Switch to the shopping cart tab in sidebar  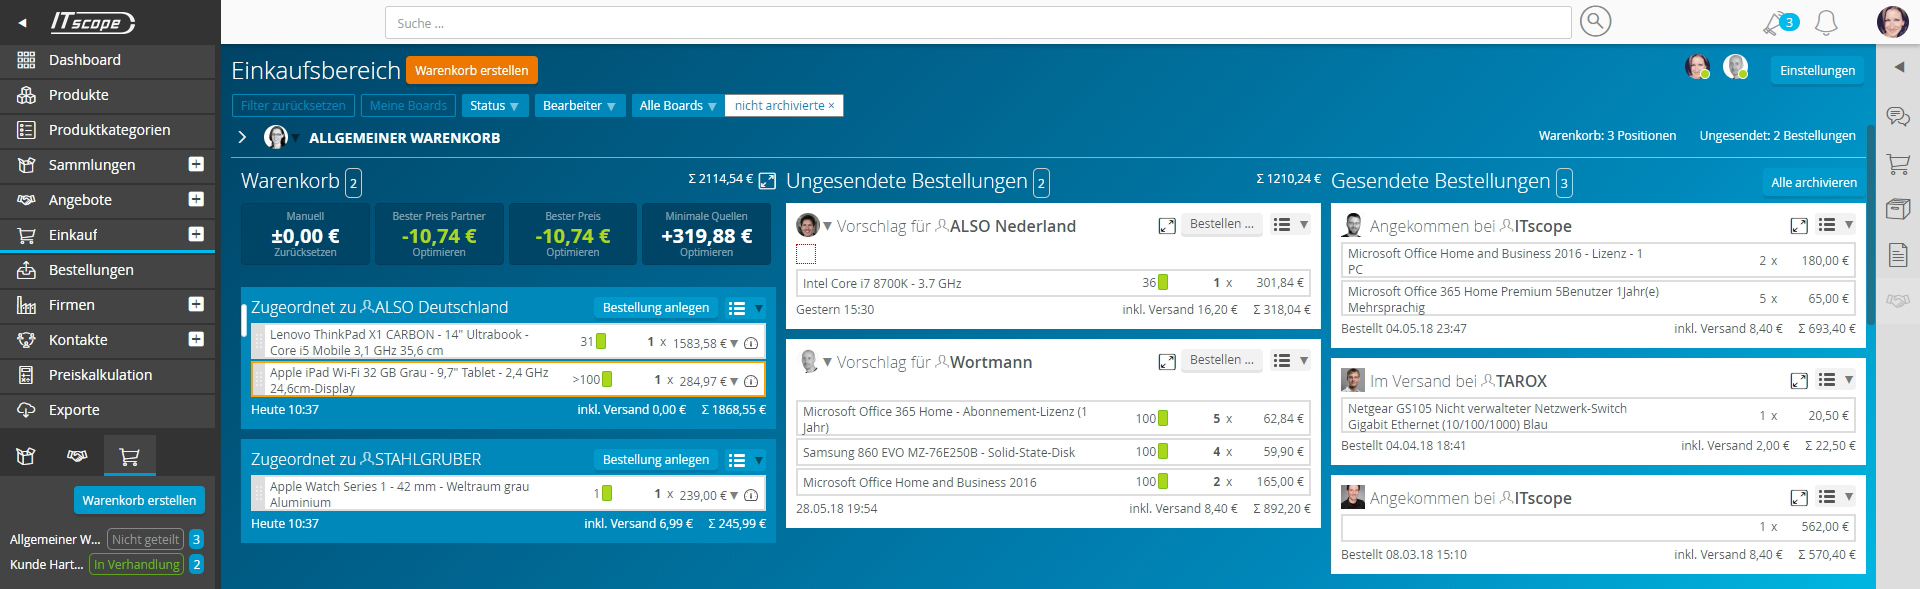tap(129, 457)
